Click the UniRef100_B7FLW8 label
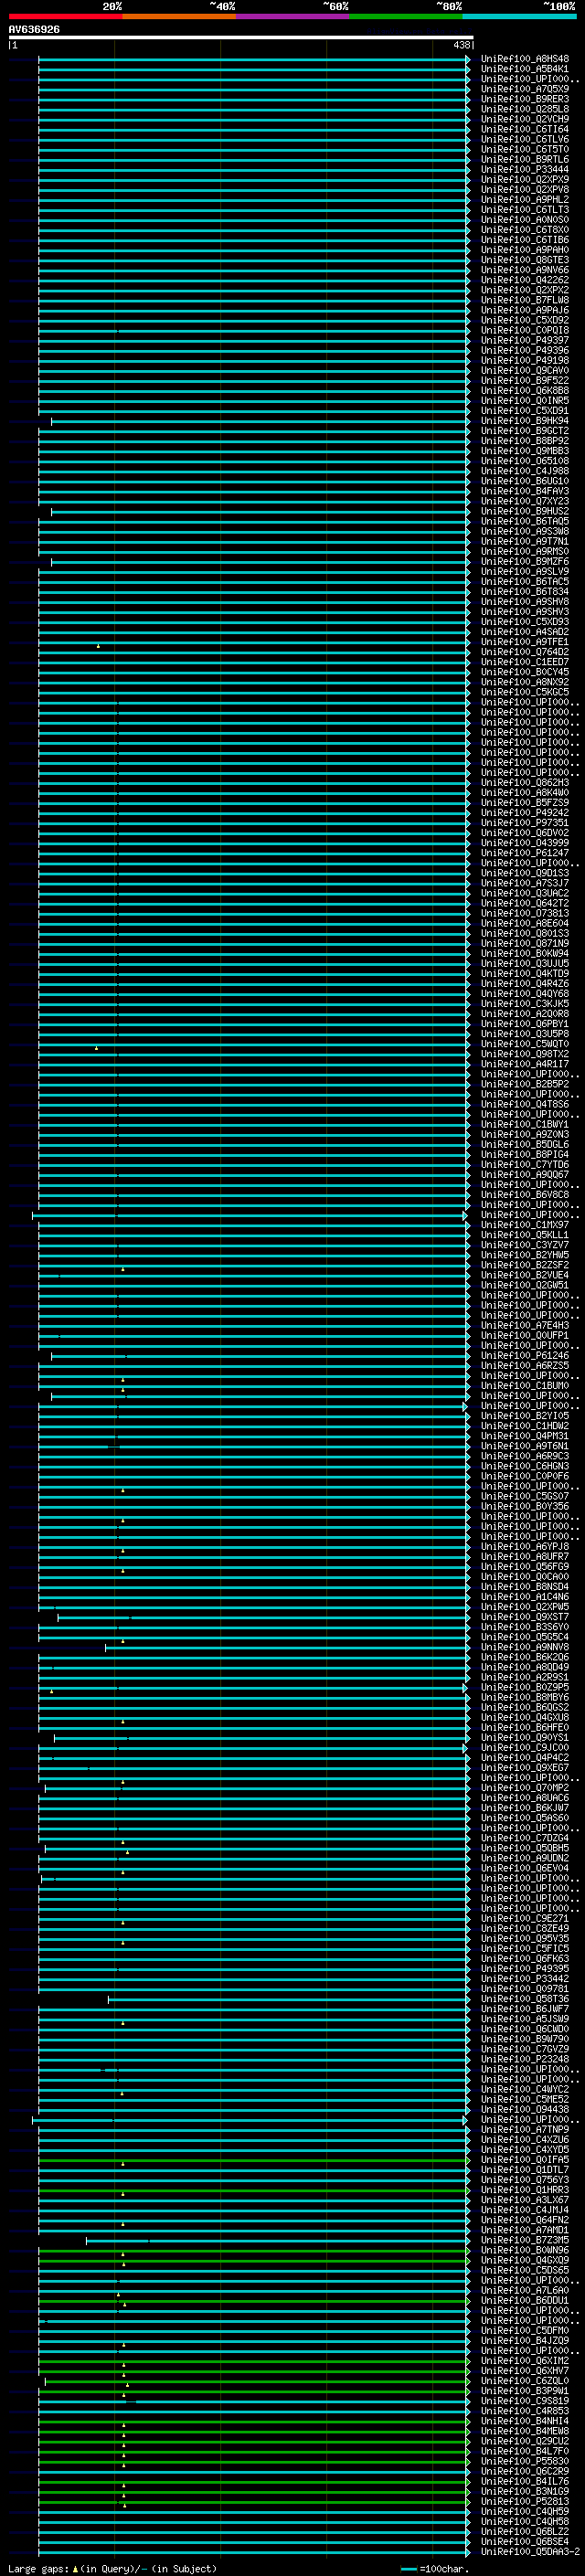 tap(525, 300)
